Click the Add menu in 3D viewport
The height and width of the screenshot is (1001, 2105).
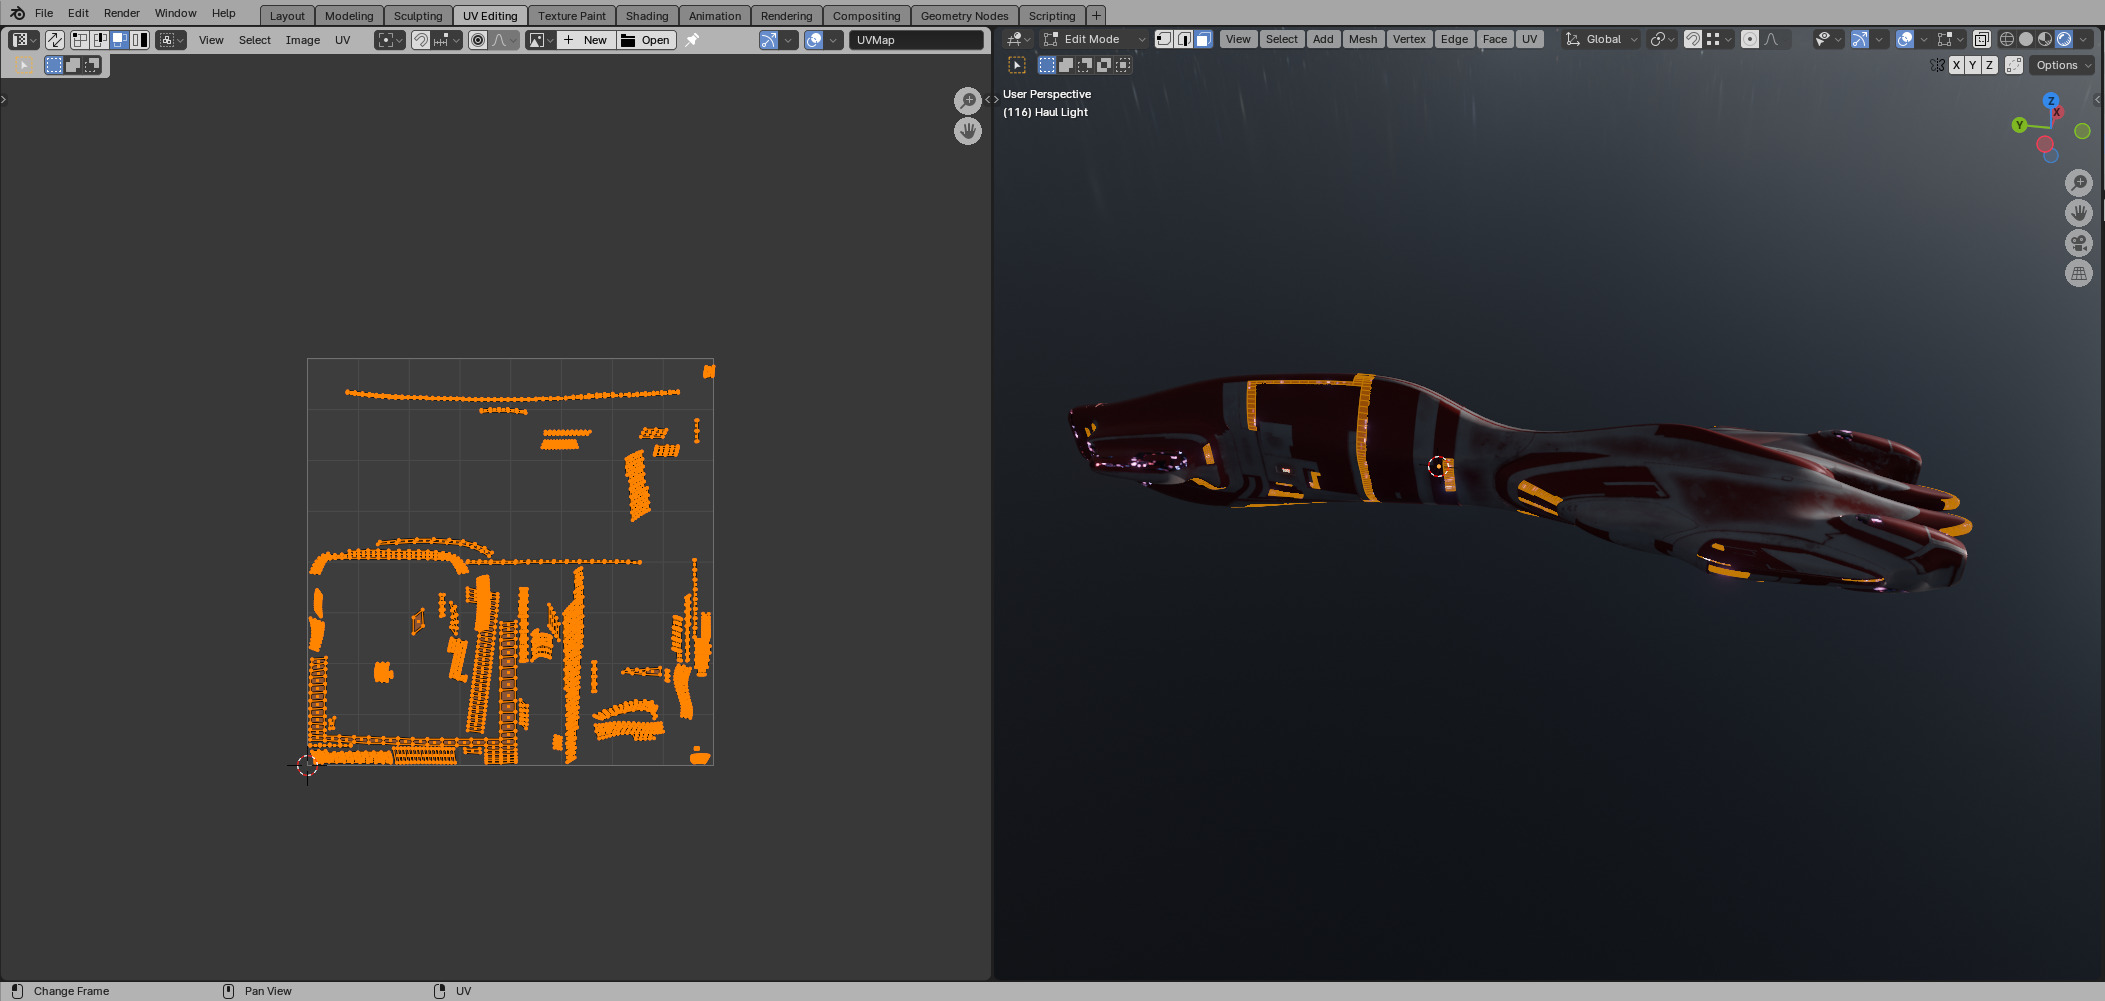click(x=1323, y=39)
